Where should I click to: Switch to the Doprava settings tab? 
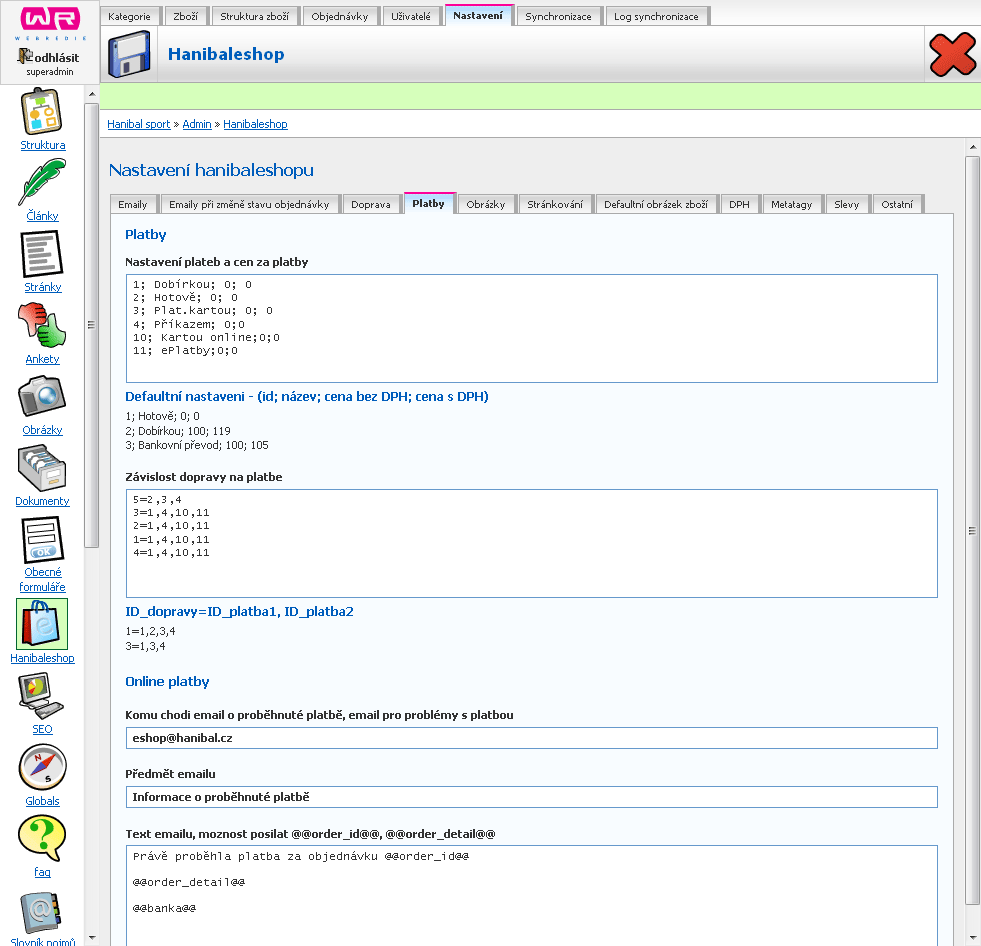click(x=371, y=205)
